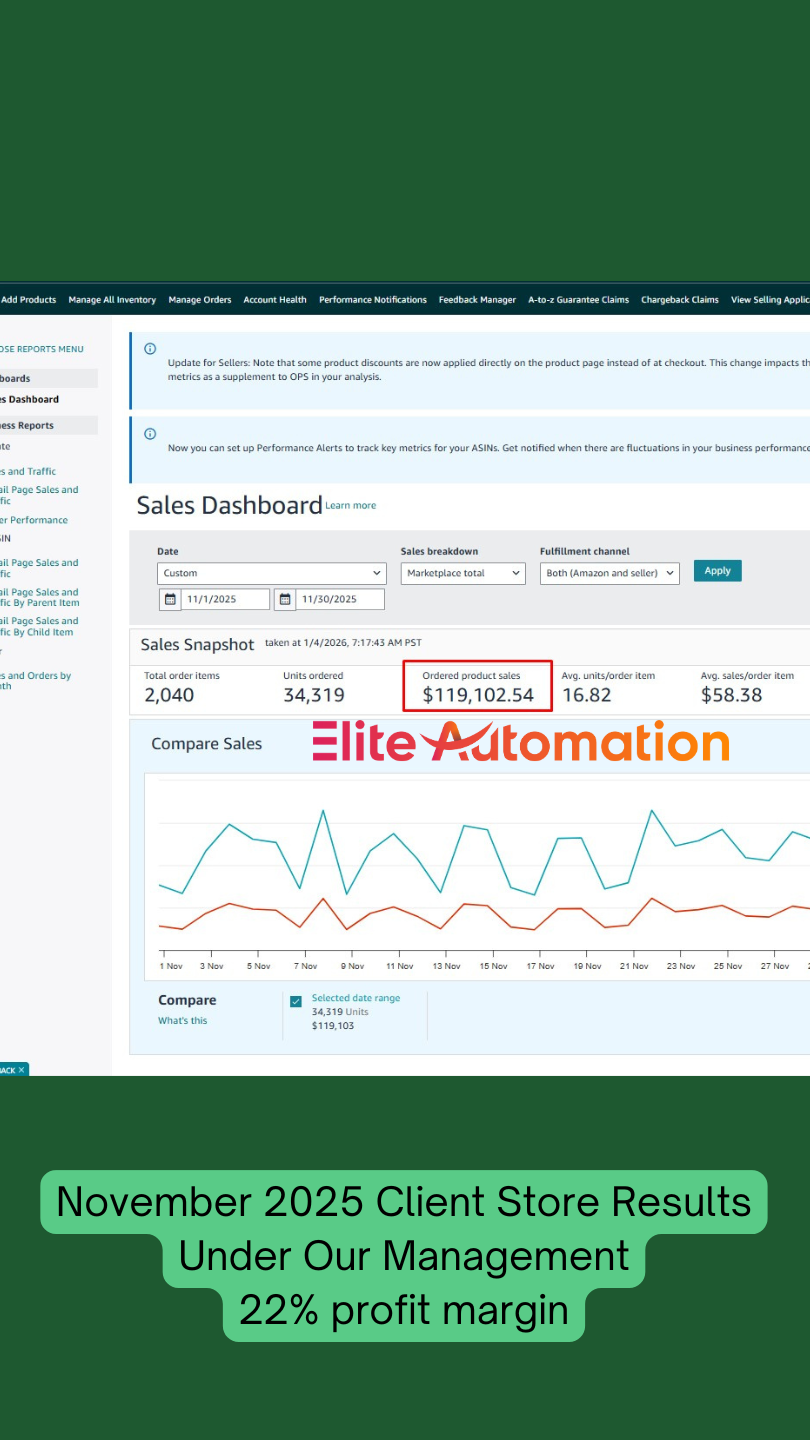Expand the Sales breakdown dropdown

point(463,573)
